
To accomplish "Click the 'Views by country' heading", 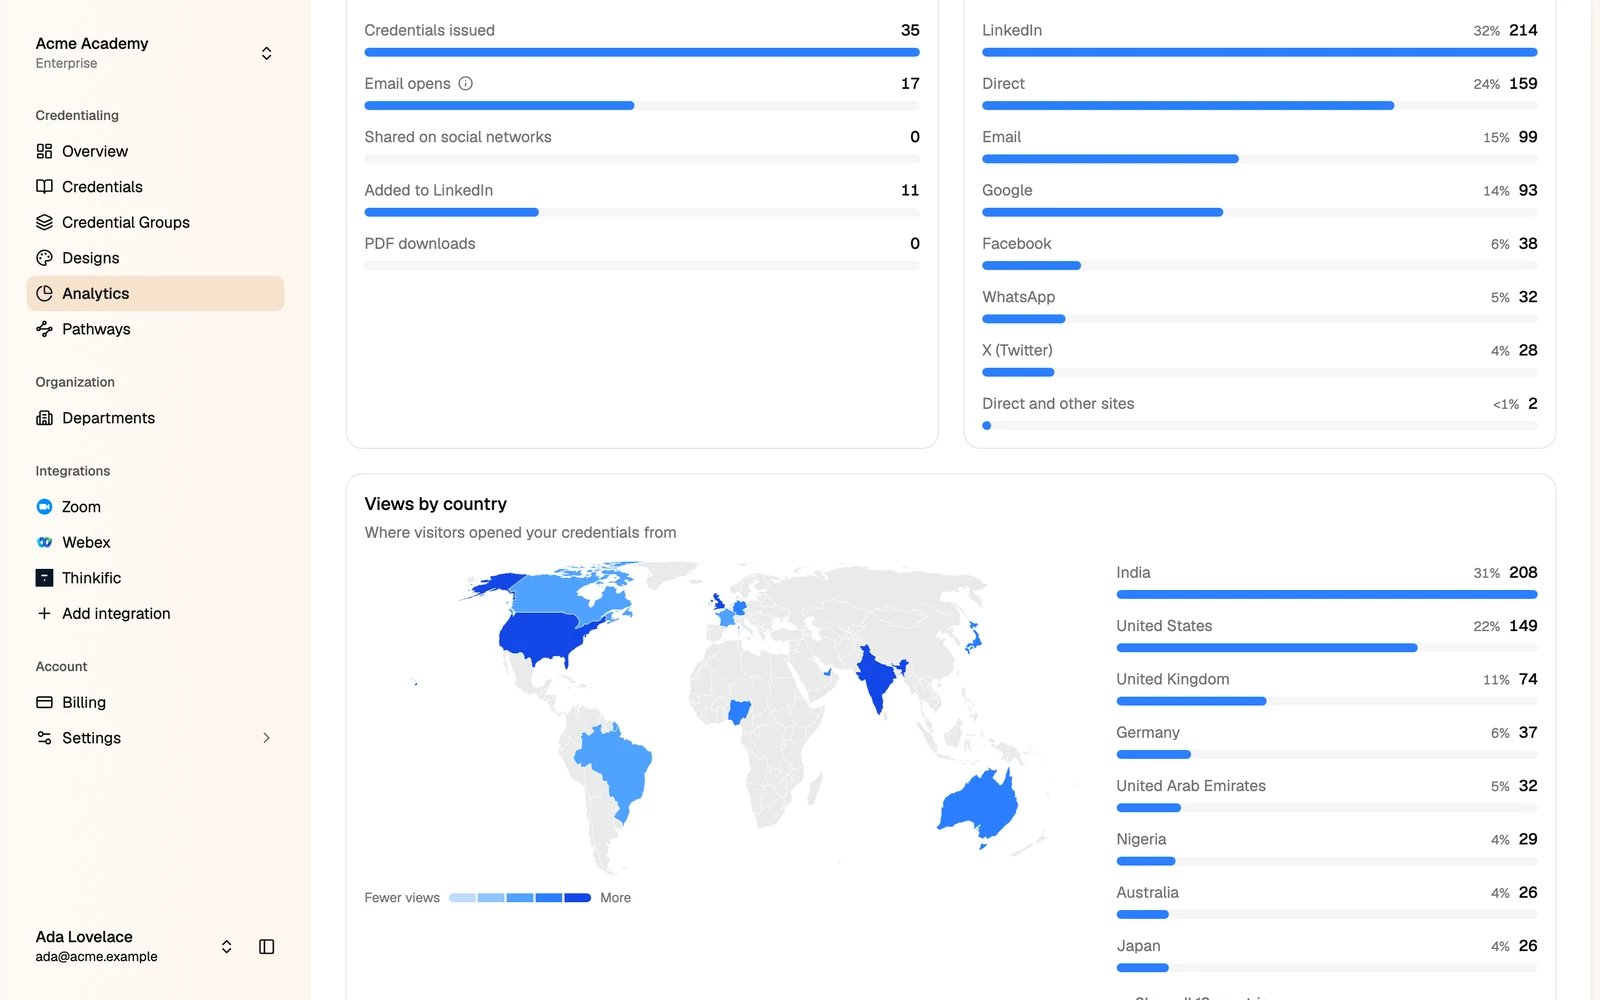I will tap(435, 504).
